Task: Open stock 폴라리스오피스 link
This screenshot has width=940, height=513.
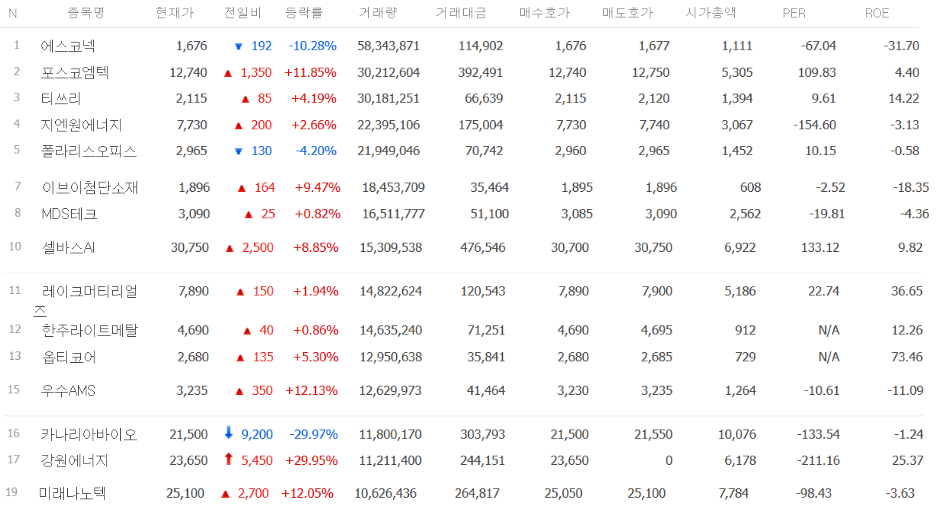Action: tap(89, 150)
